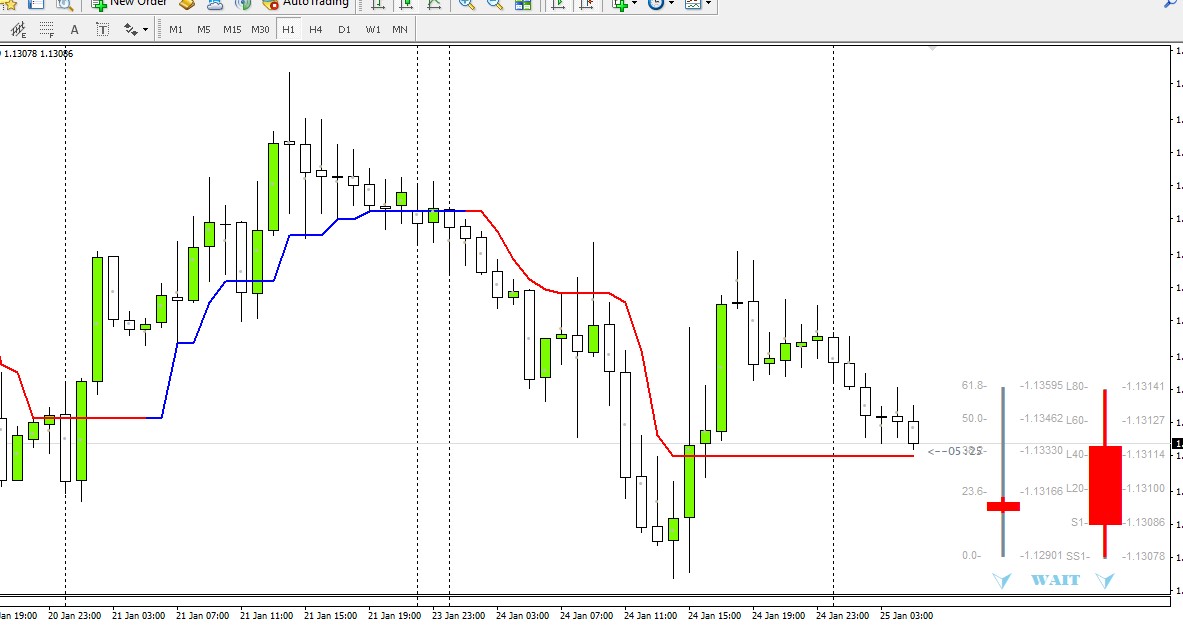The width and height of the screenshot is (1183, 625).
Task: Click price value 1.13141
Action: 1143,386
